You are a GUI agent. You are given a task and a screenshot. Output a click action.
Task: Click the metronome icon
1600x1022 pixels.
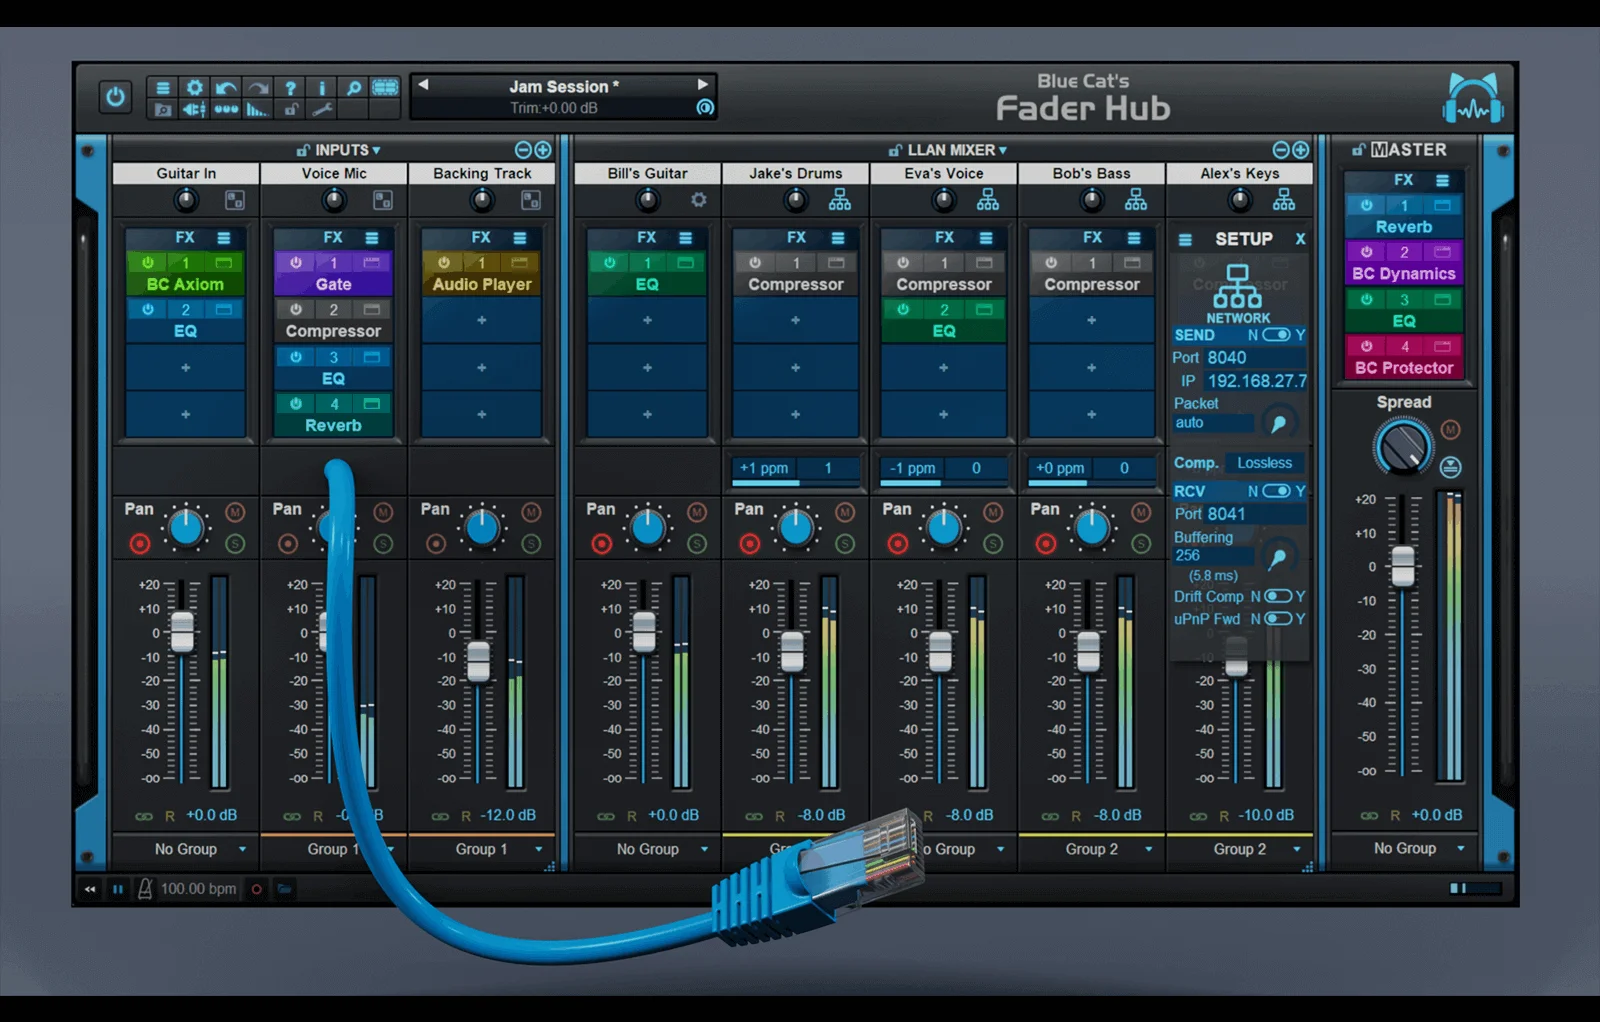[145, 888]
